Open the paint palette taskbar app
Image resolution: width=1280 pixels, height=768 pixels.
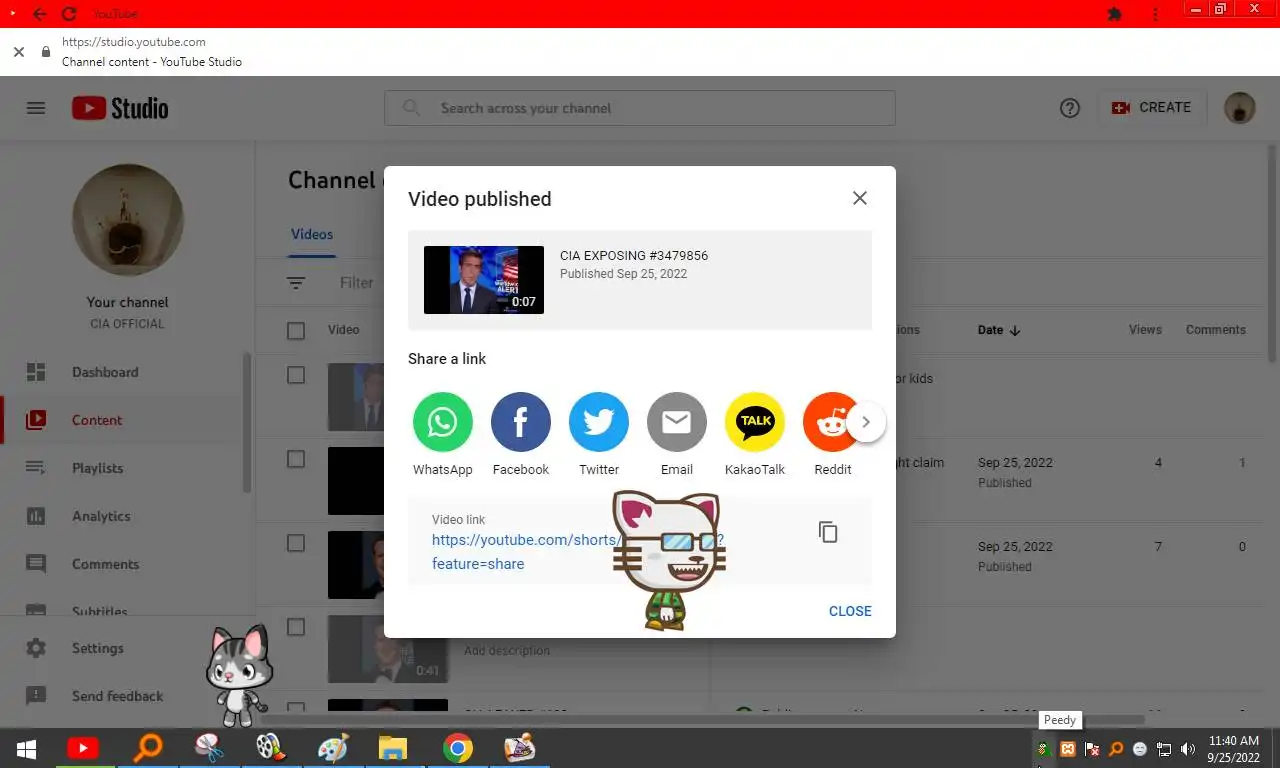coord(332,748)
